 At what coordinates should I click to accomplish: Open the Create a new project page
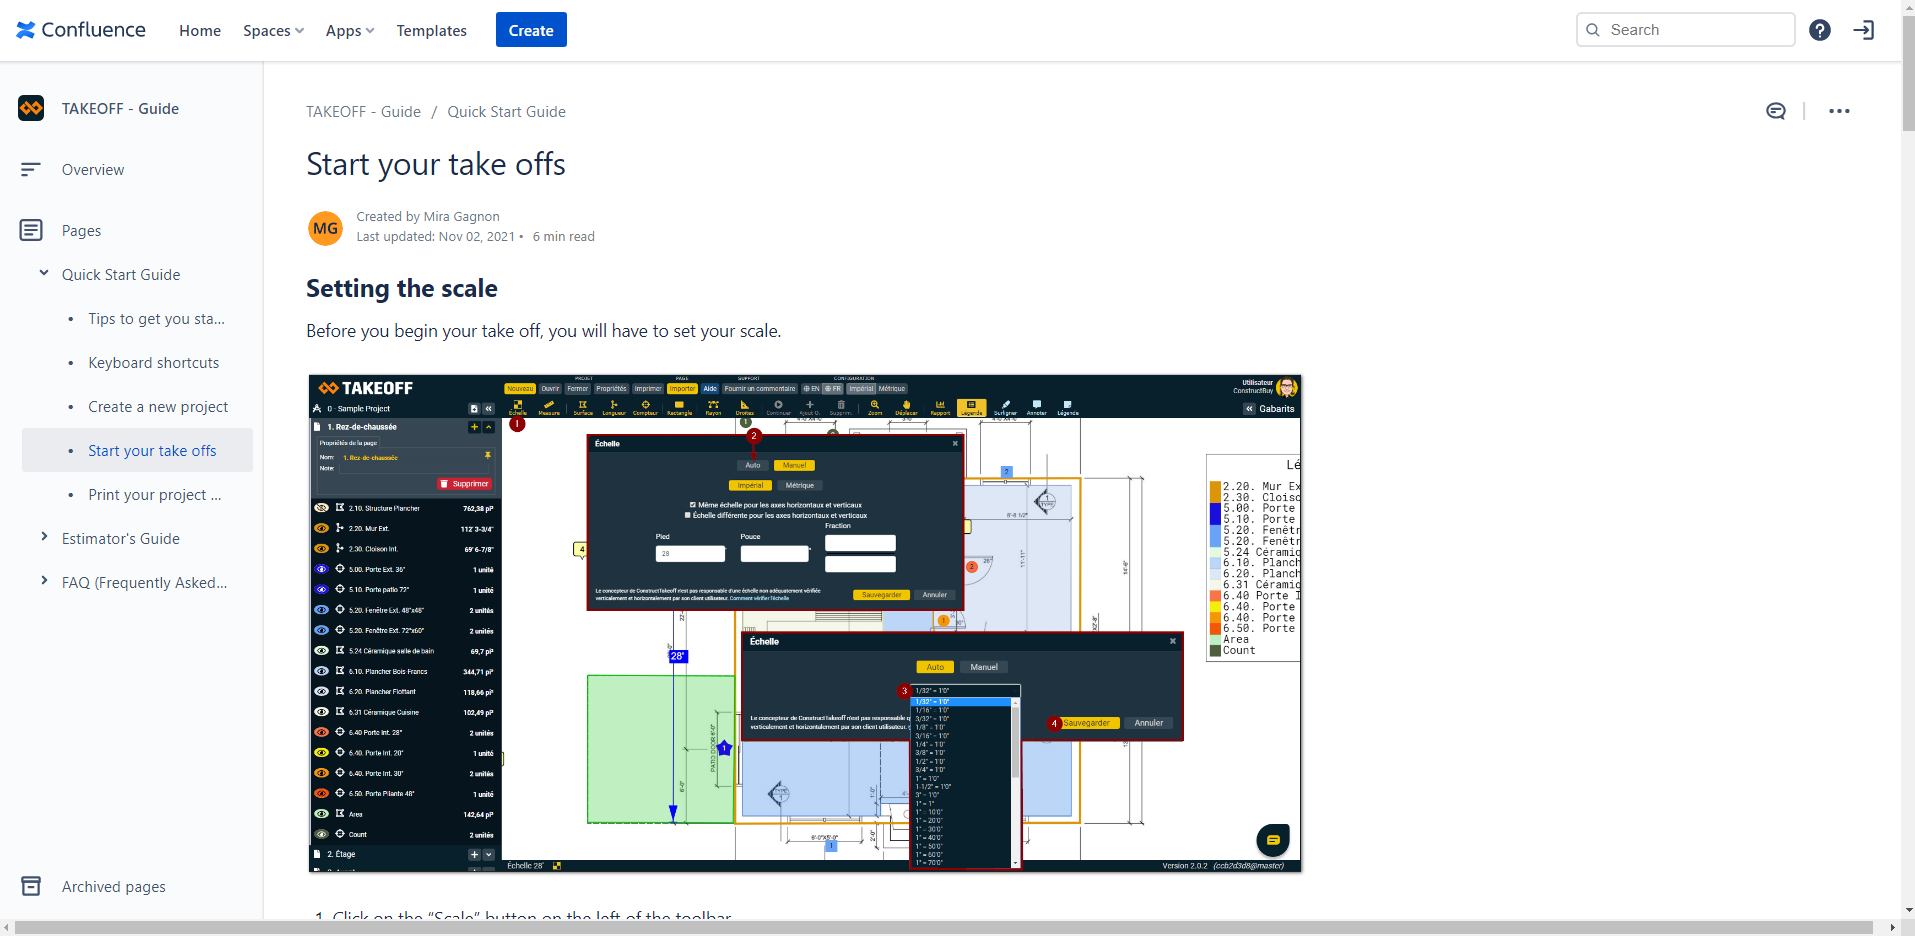[x=158, y=406]
